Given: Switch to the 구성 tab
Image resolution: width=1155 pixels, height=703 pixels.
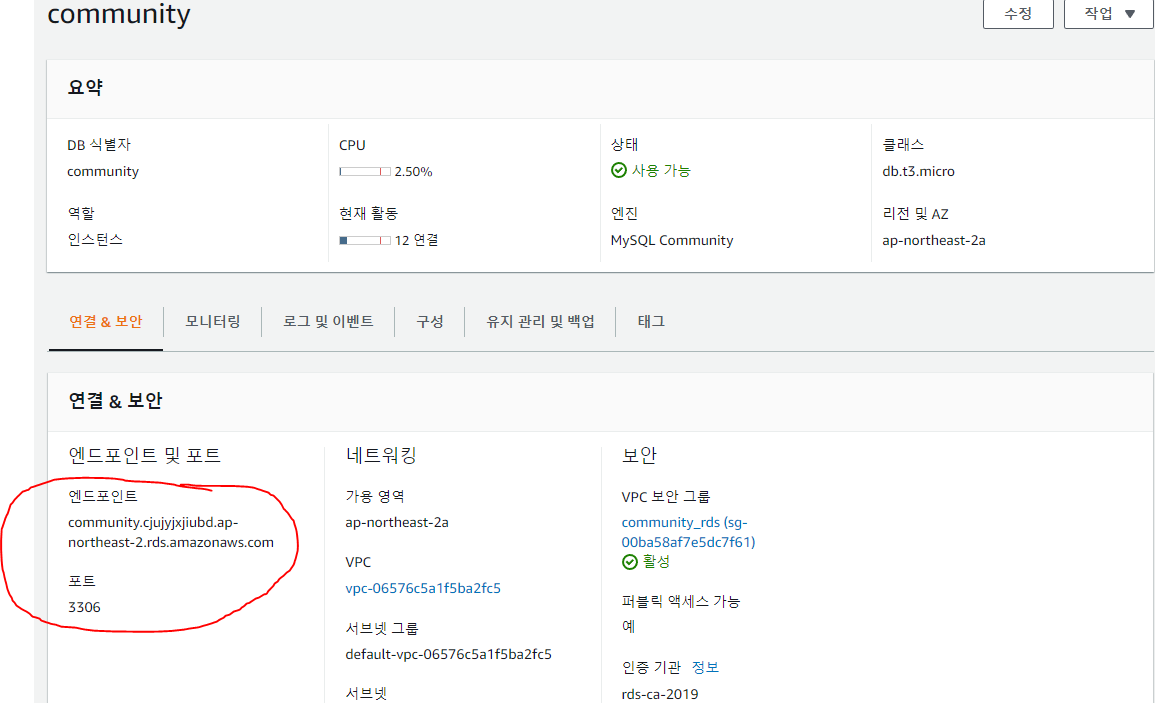Looking at the screenshot, I should tap(429, 321).
